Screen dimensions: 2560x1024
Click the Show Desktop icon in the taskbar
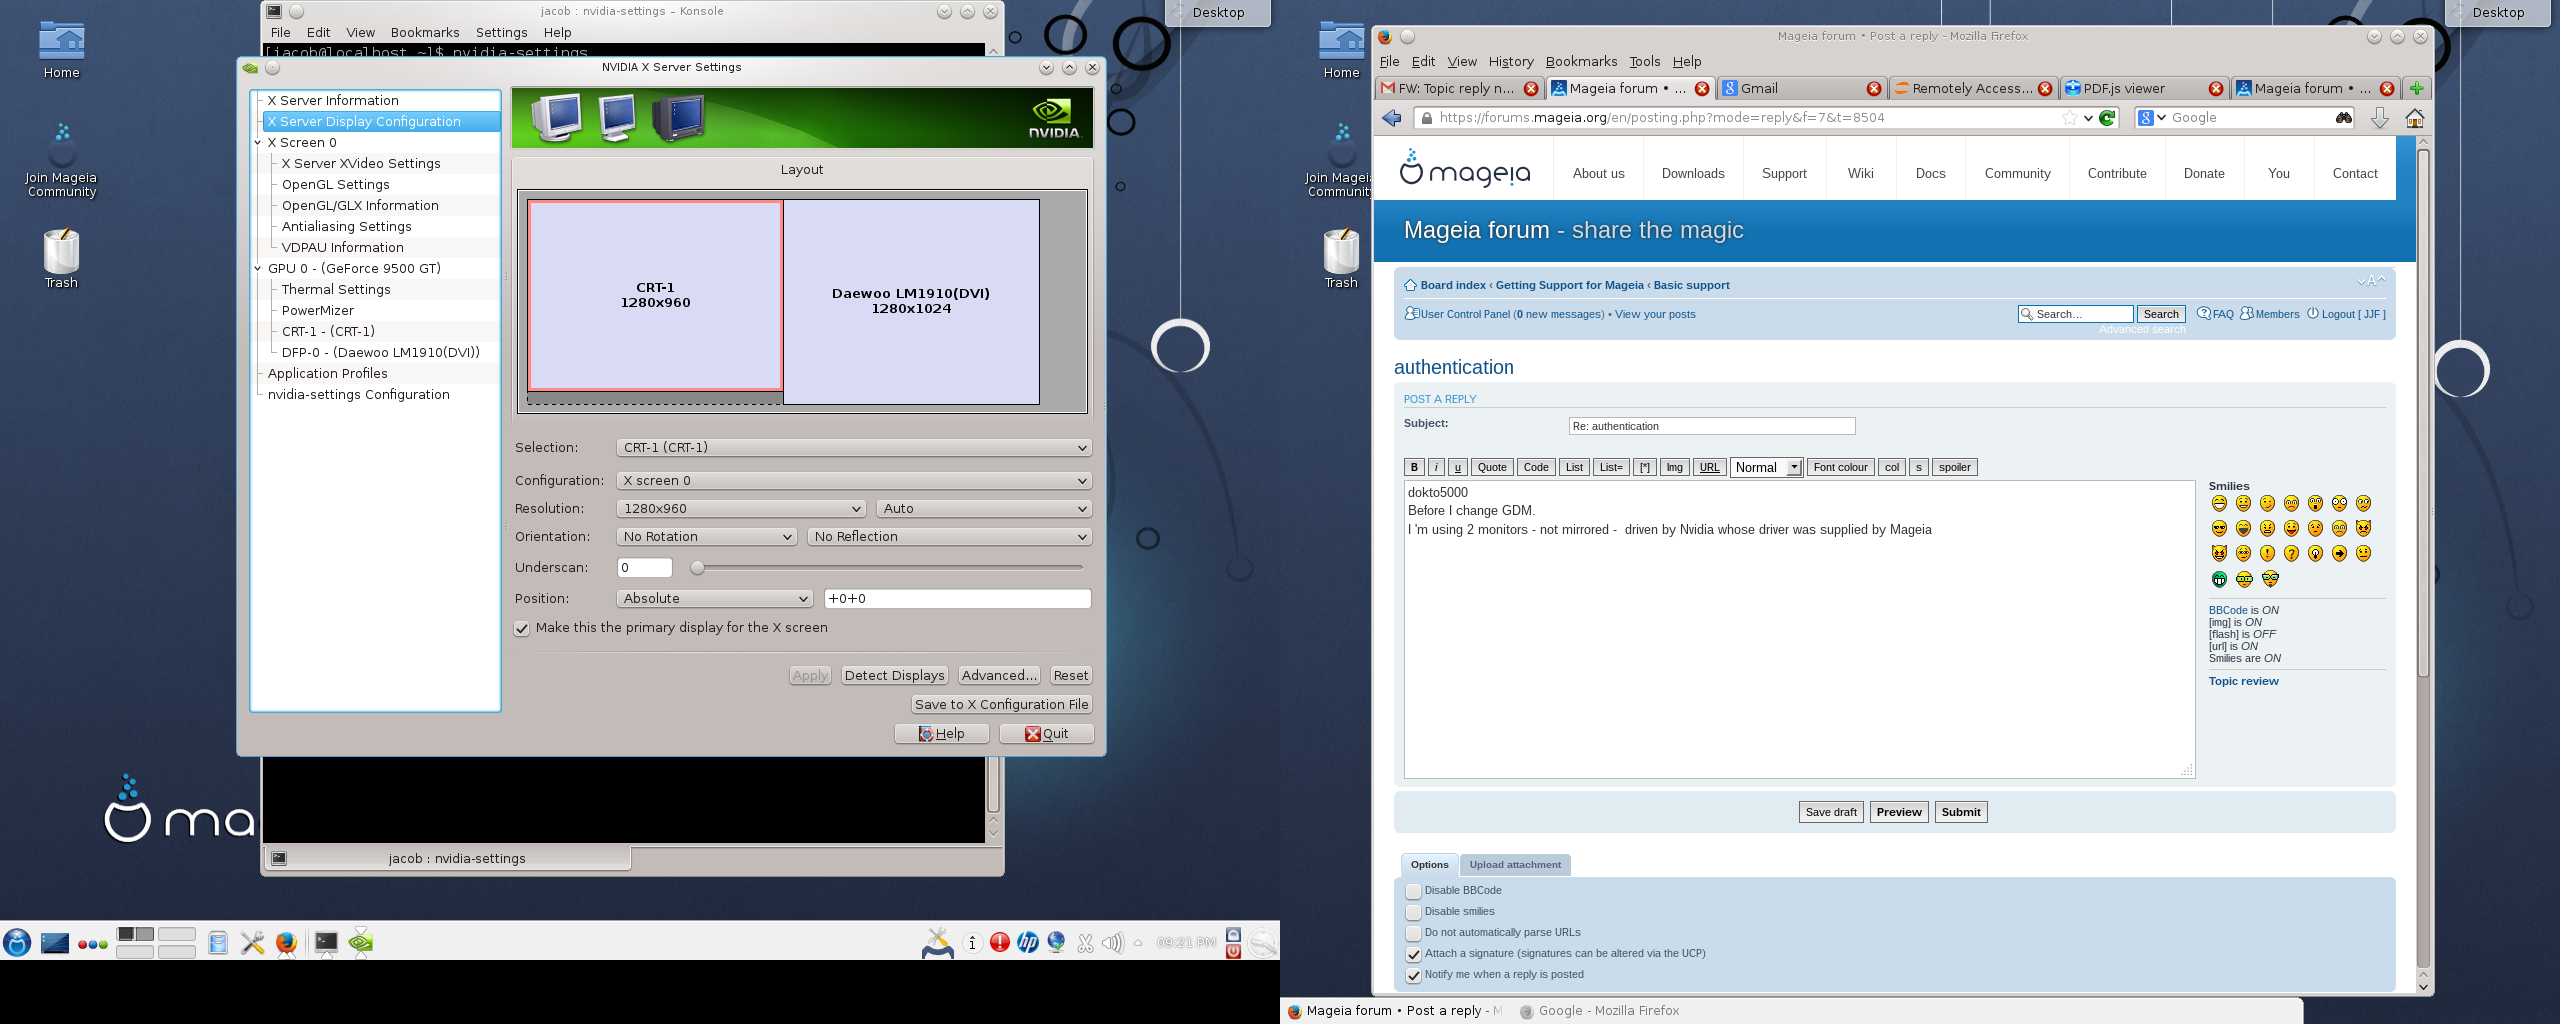[55, 942]
